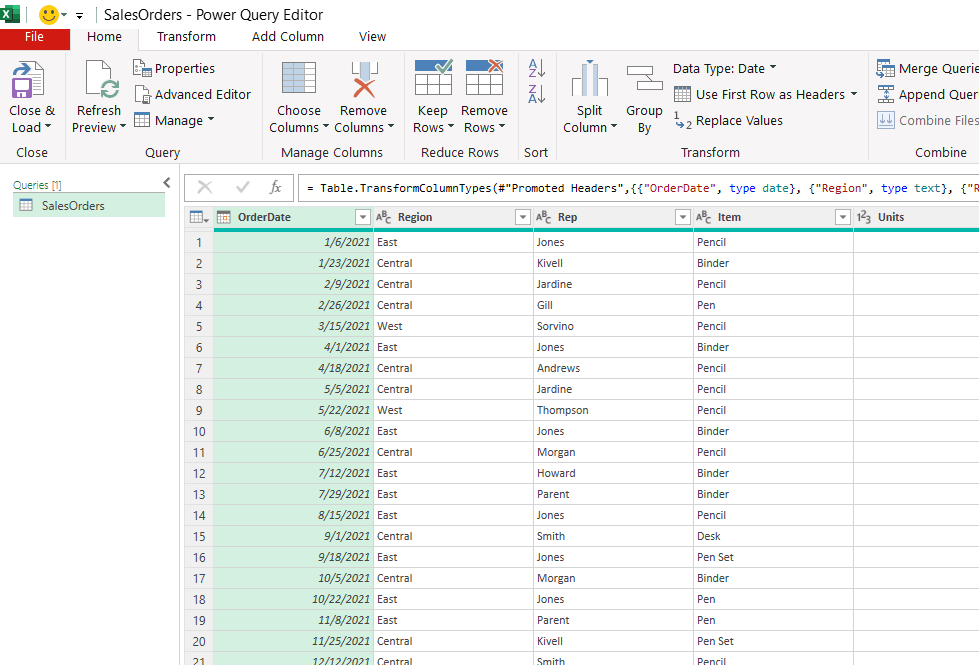Open OrderDate column filter dropdown
Screen dimensions: 979x665
(x=363, y=217)
